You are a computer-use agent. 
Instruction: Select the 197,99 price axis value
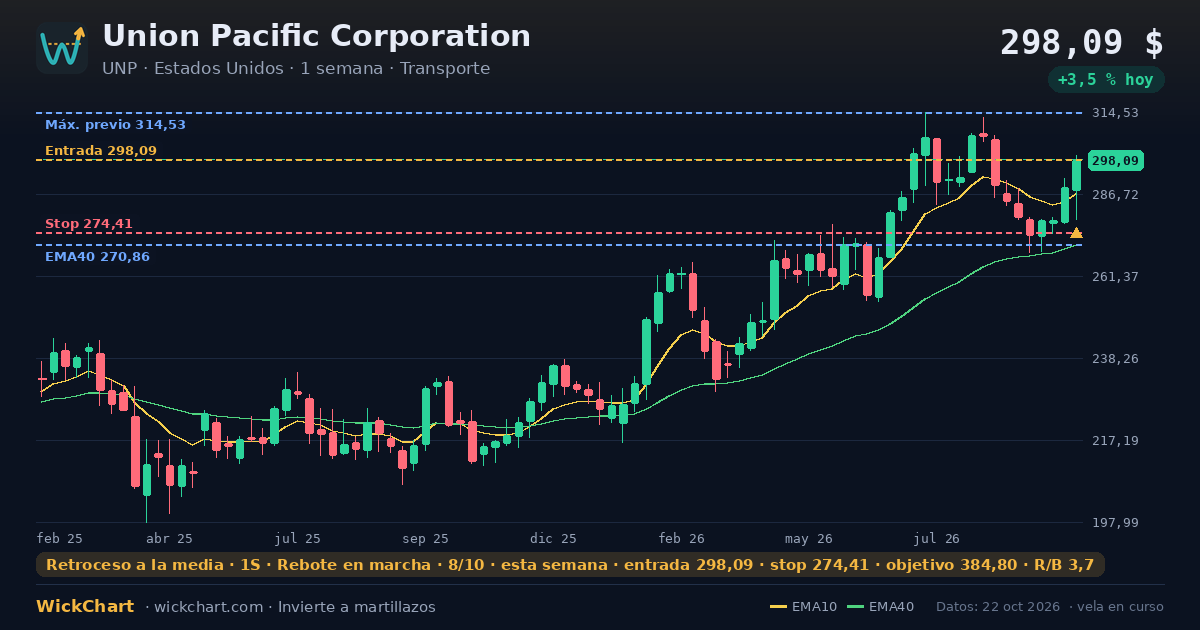tap(1115, 523)
